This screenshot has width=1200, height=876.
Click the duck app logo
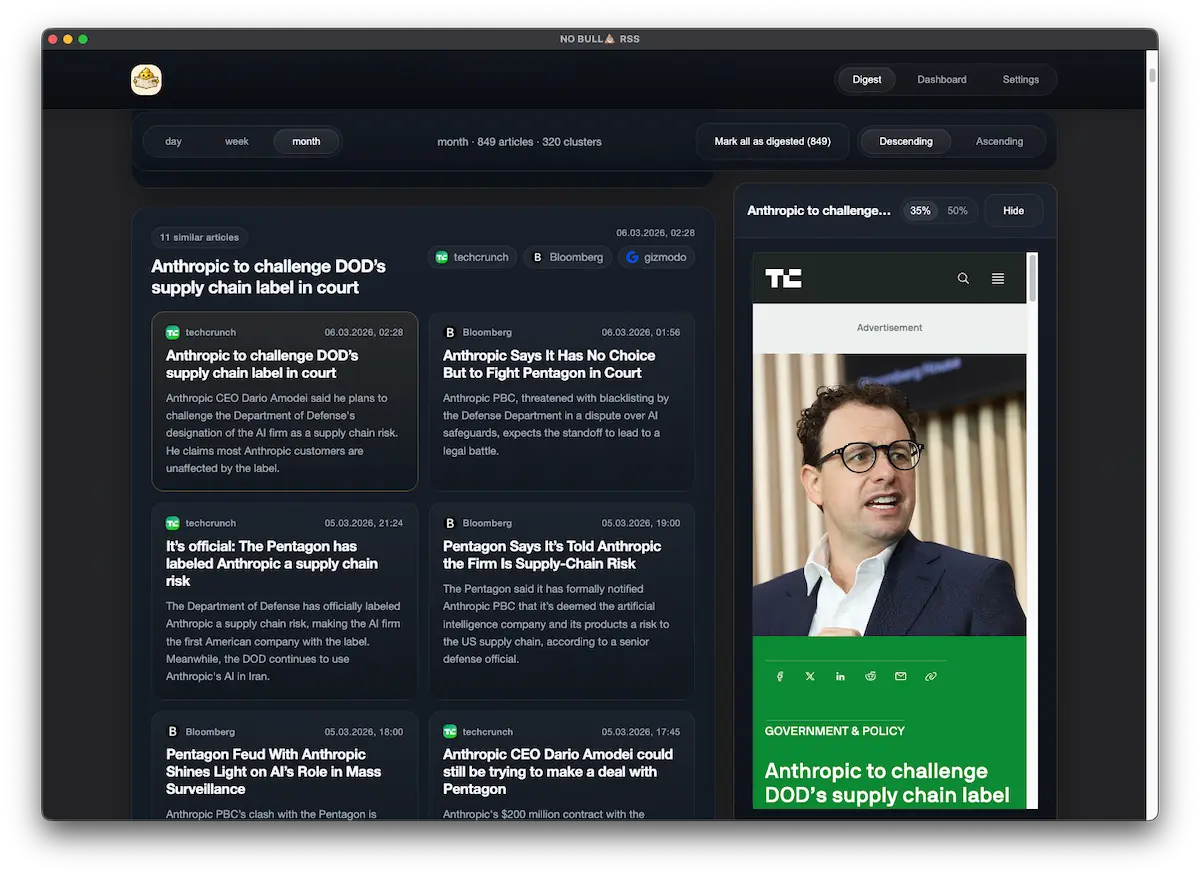(x=146, y=79)
